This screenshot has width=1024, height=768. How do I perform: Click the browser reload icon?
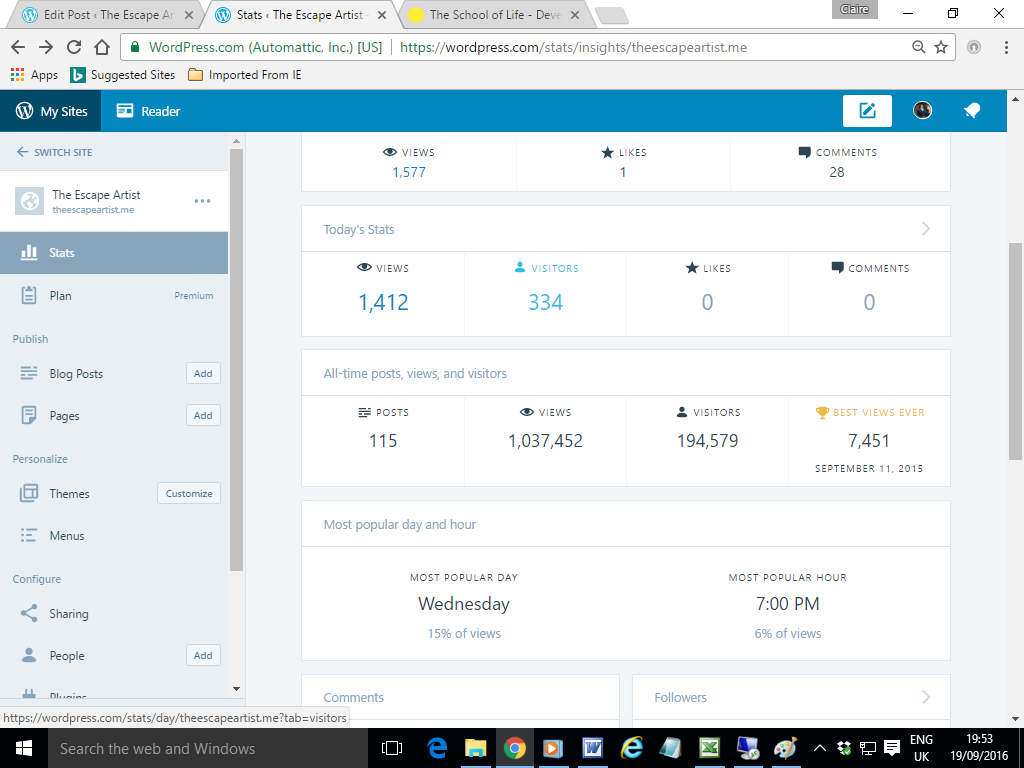click(73, 47)
